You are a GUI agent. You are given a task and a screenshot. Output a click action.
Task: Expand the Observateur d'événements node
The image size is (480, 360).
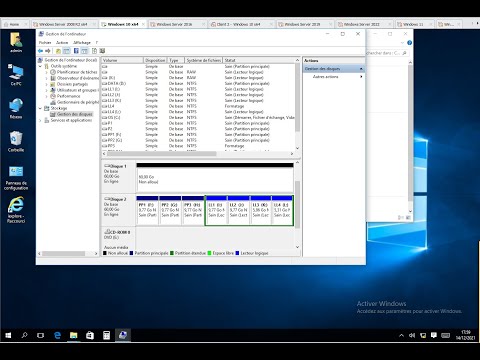tap(46, 78)
